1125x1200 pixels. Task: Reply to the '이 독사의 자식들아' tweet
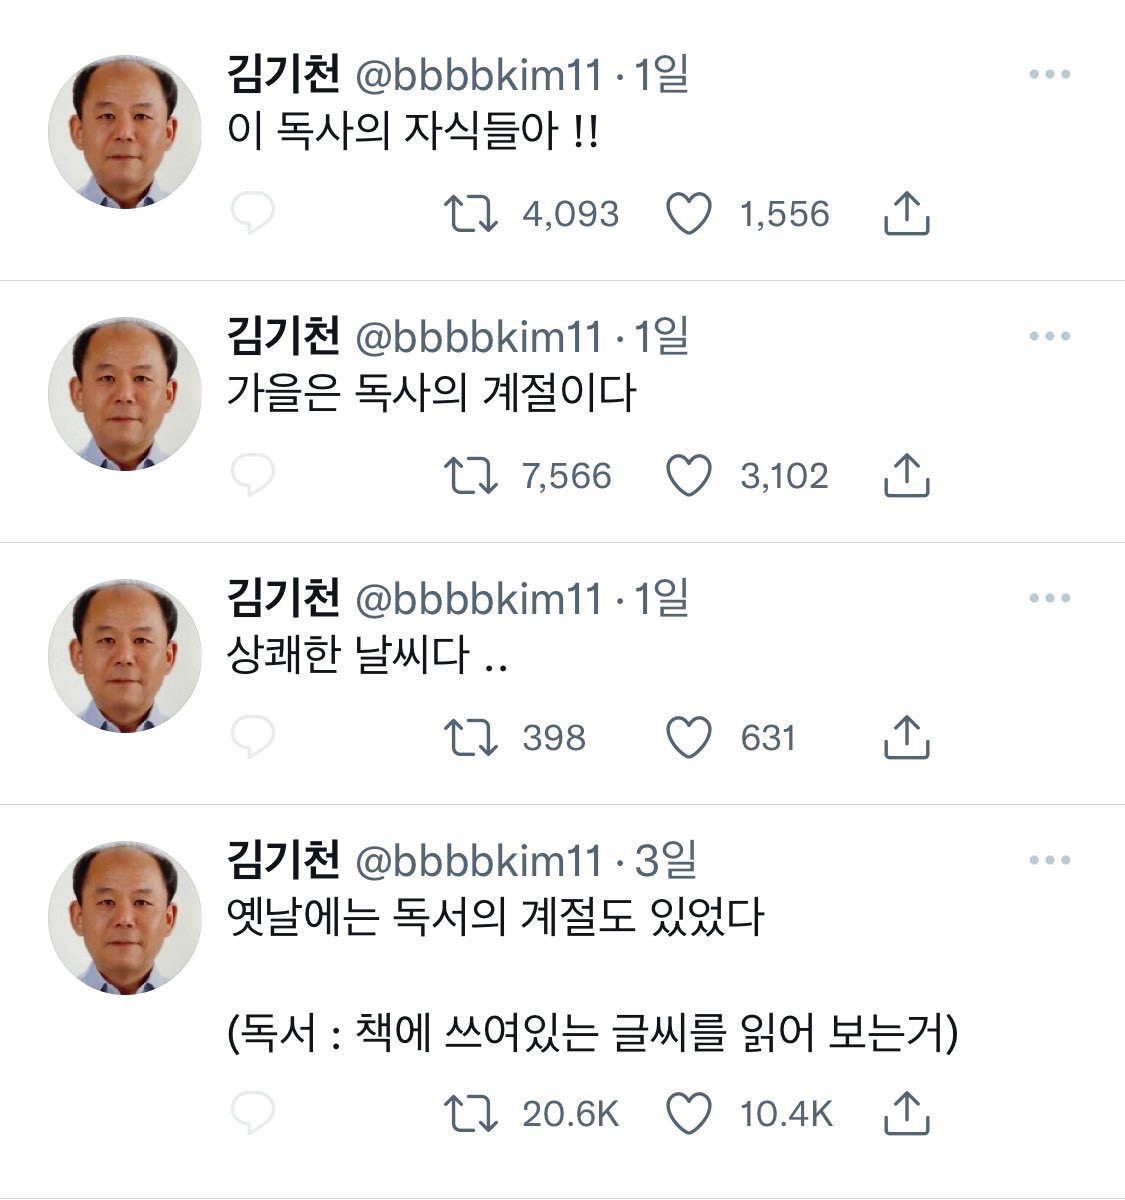click(x=252, y=214)
